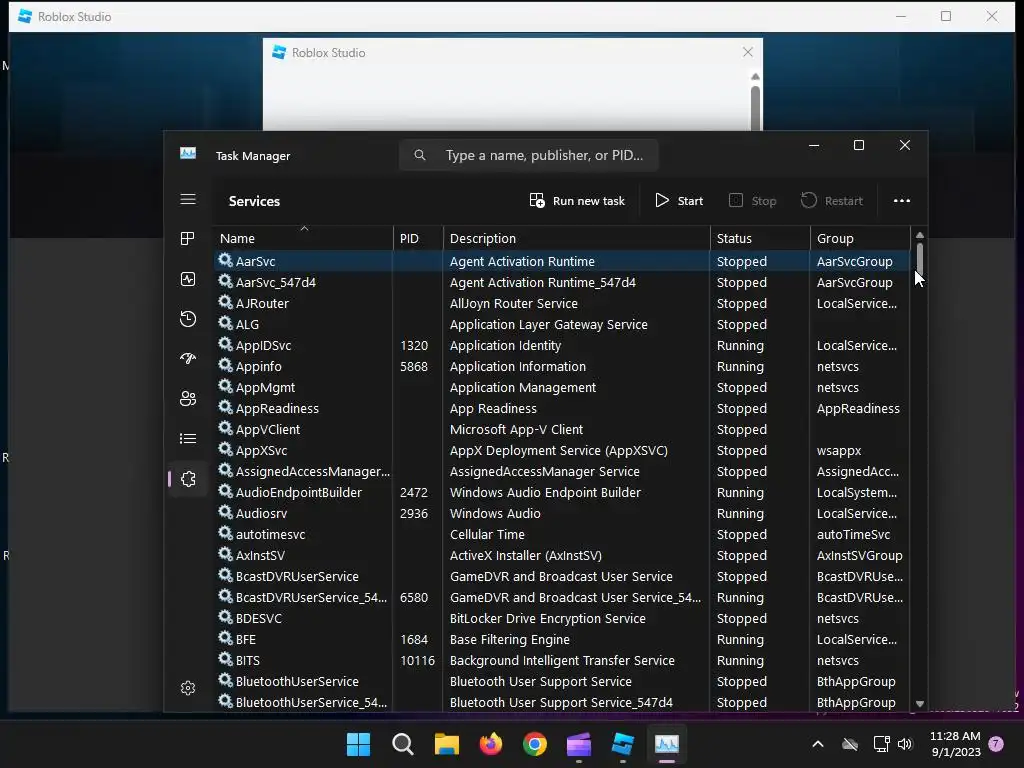Open Details page in sidebar
The image size is (1024, 768).
188,438
